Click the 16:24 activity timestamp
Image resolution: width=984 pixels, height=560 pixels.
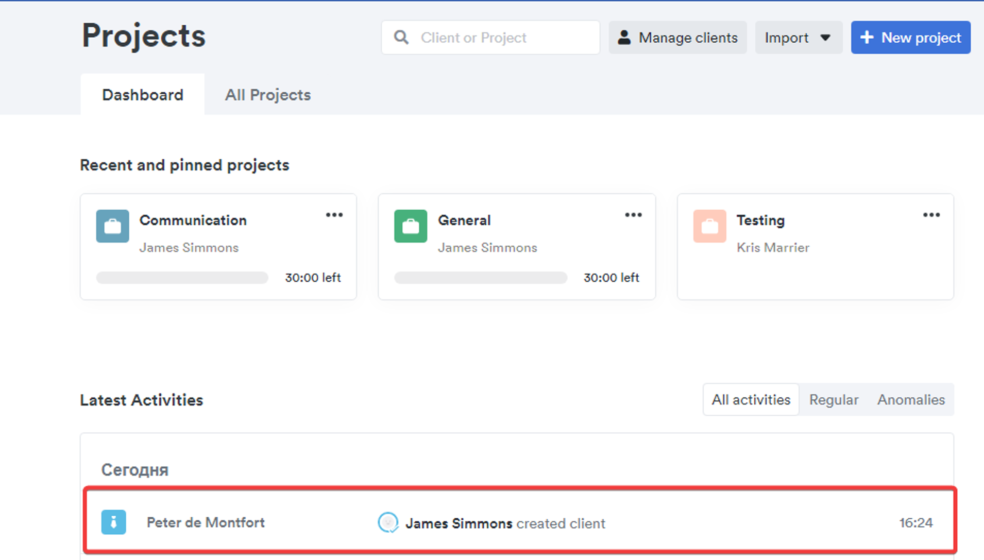[x=916, y=523]
